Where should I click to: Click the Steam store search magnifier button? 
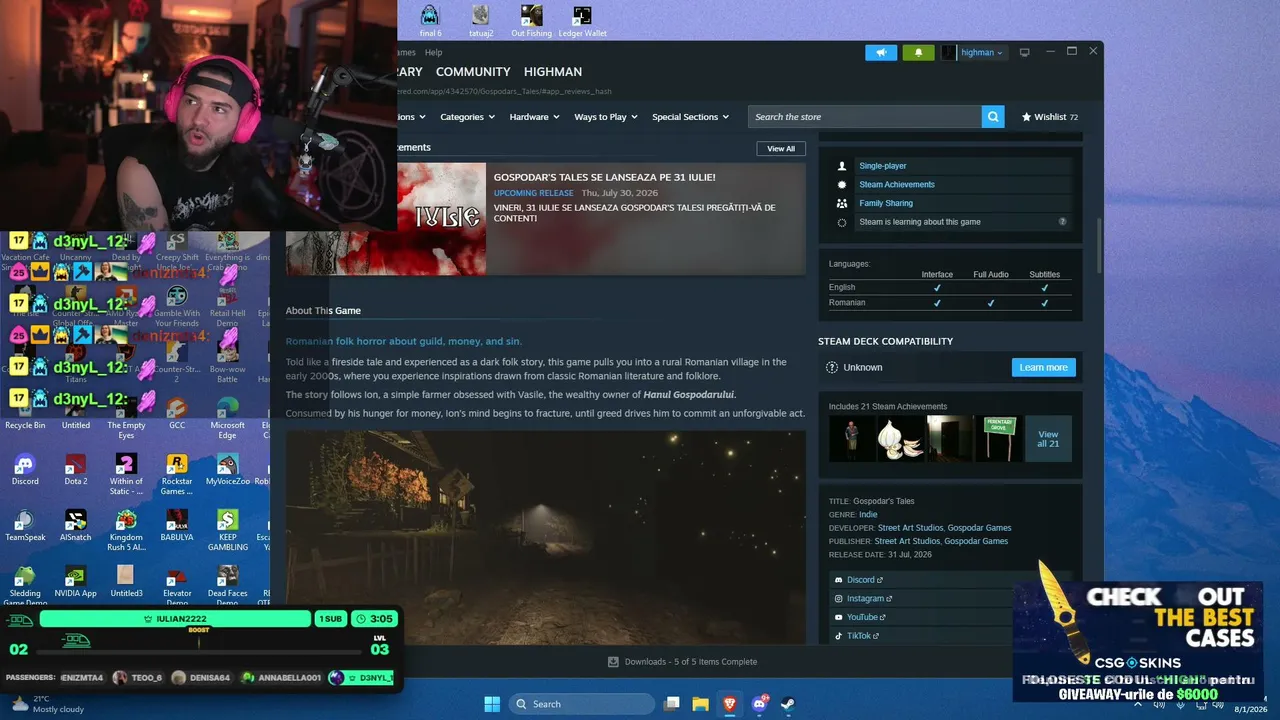(x=992, y=117)
